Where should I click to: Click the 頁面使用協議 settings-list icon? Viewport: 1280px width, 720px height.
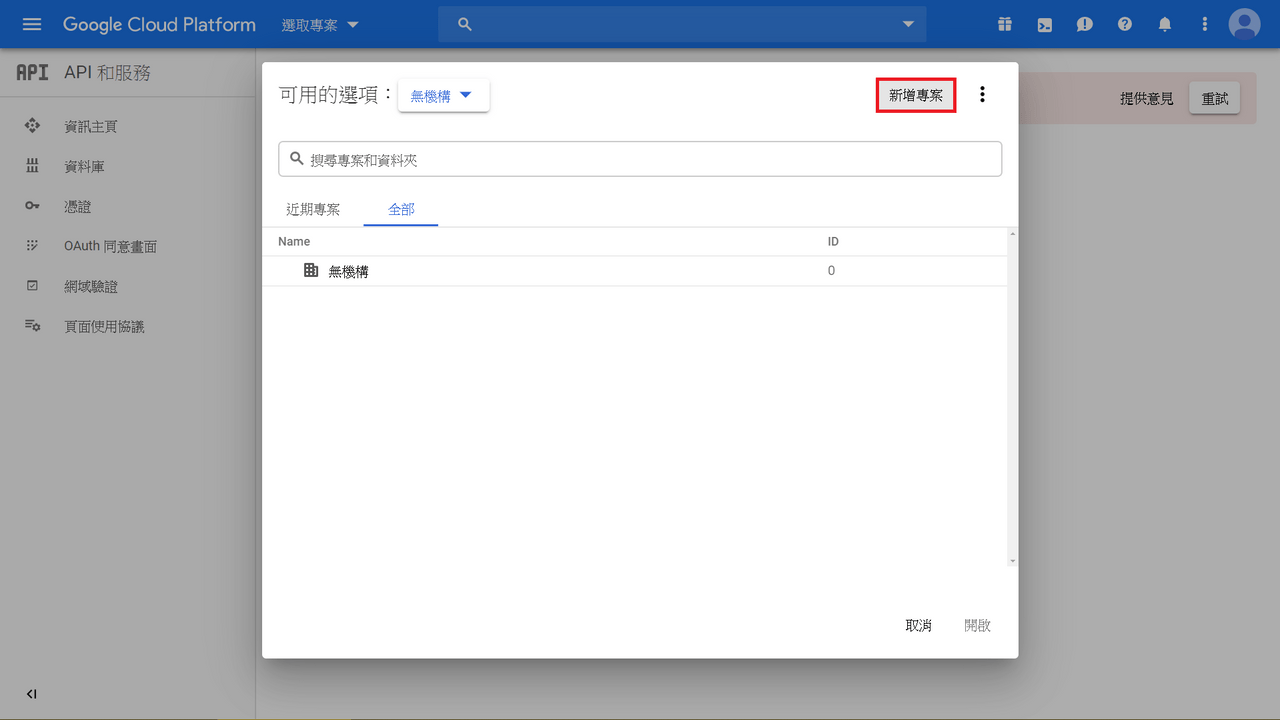(32, 326)
